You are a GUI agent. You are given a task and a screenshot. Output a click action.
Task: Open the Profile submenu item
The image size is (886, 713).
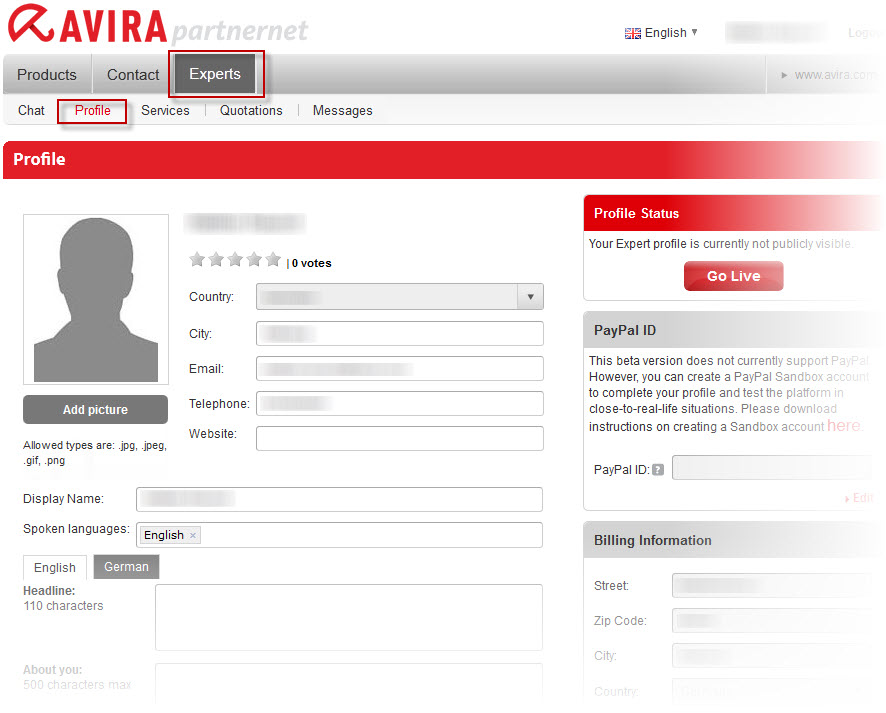93,111
